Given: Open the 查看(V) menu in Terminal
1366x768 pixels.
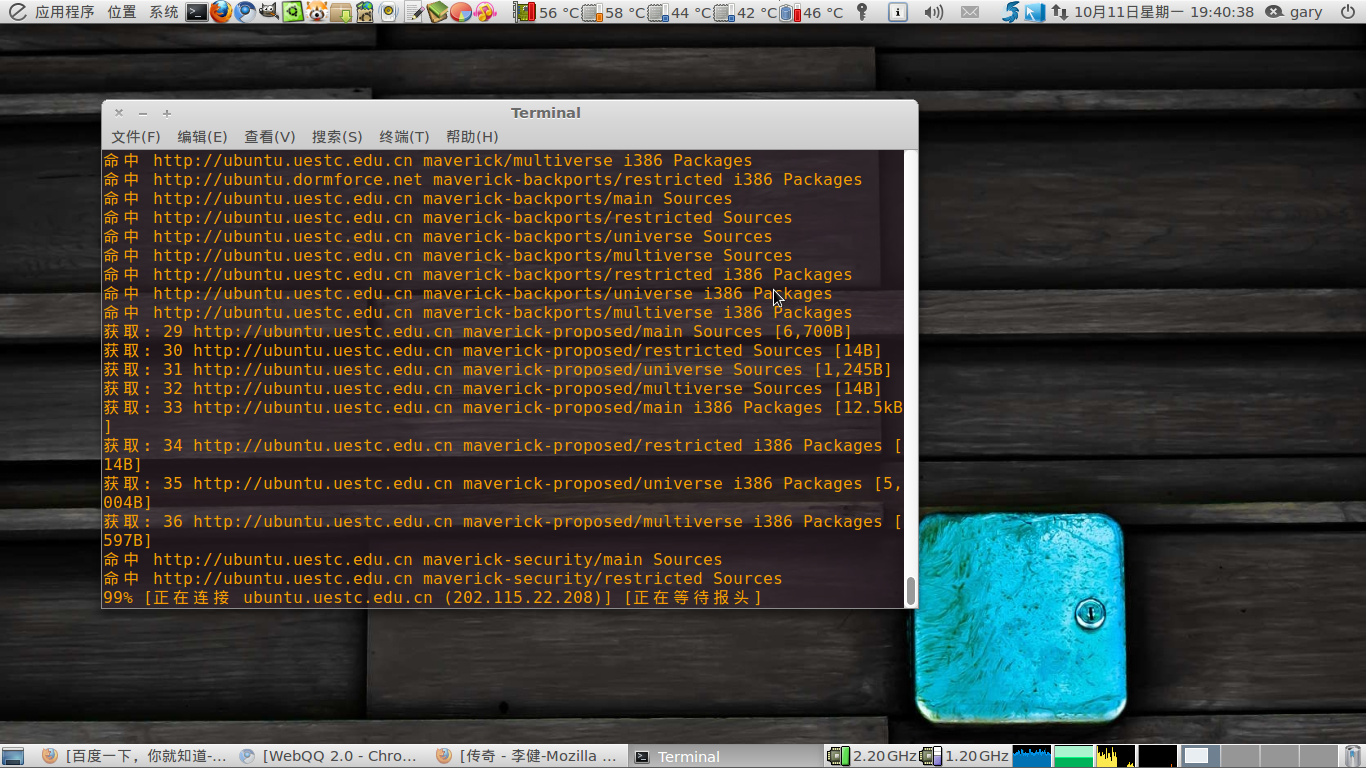Looking at the screenshot, I should pos(270,137).
